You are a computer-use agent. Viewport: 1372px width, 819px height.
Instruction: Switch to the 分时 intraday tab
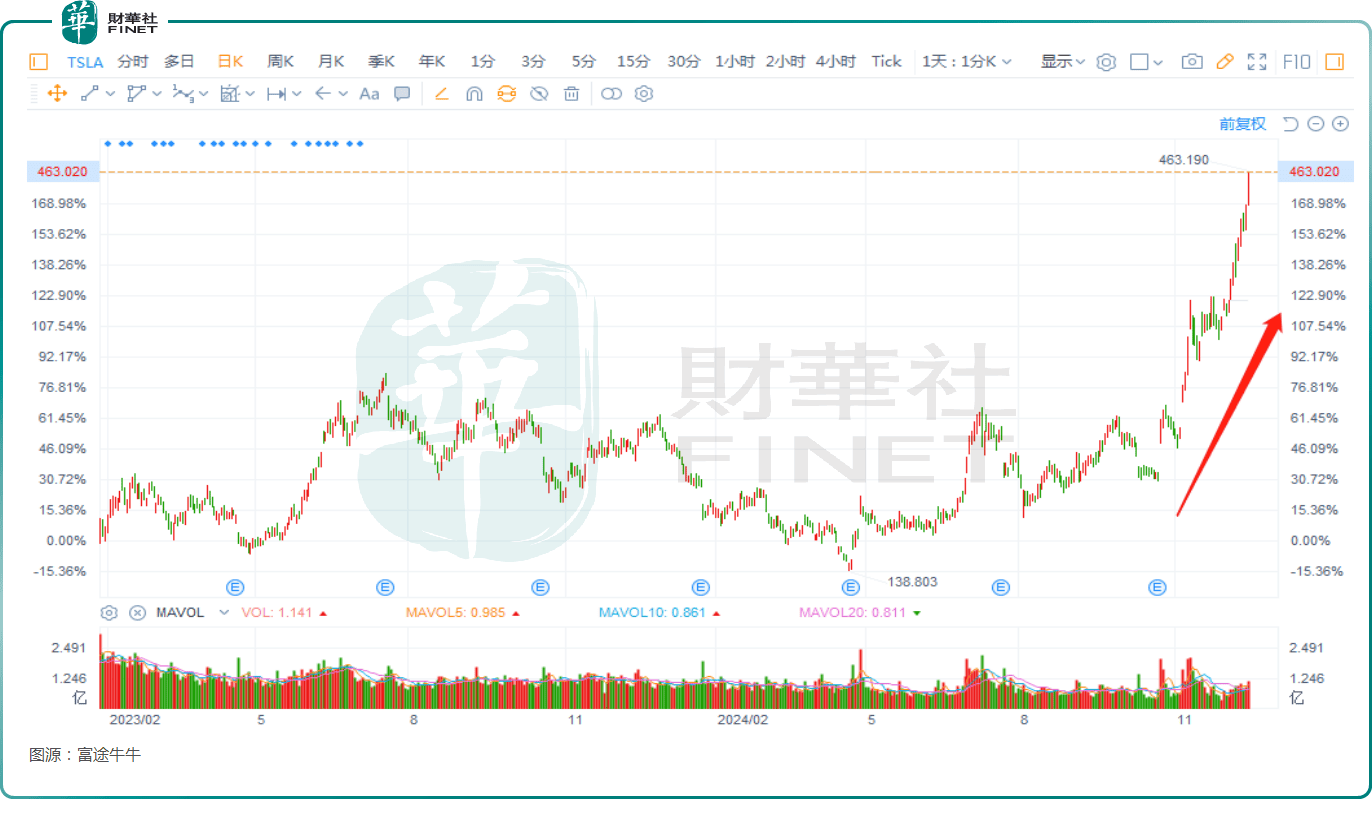[133, 62]
